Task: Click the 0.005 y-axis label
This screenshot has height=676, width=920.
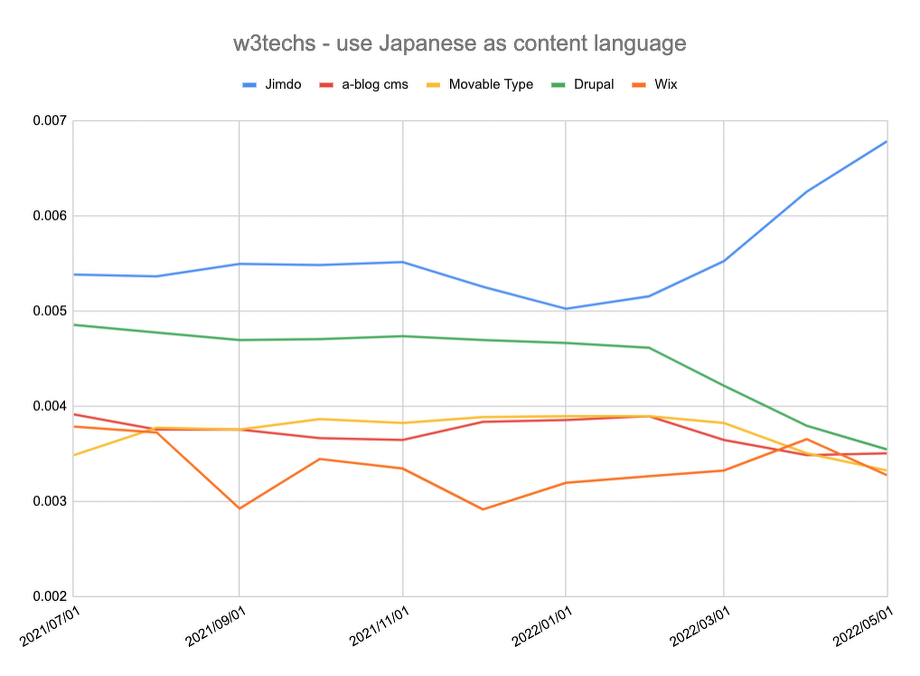Action: [48, 311]
